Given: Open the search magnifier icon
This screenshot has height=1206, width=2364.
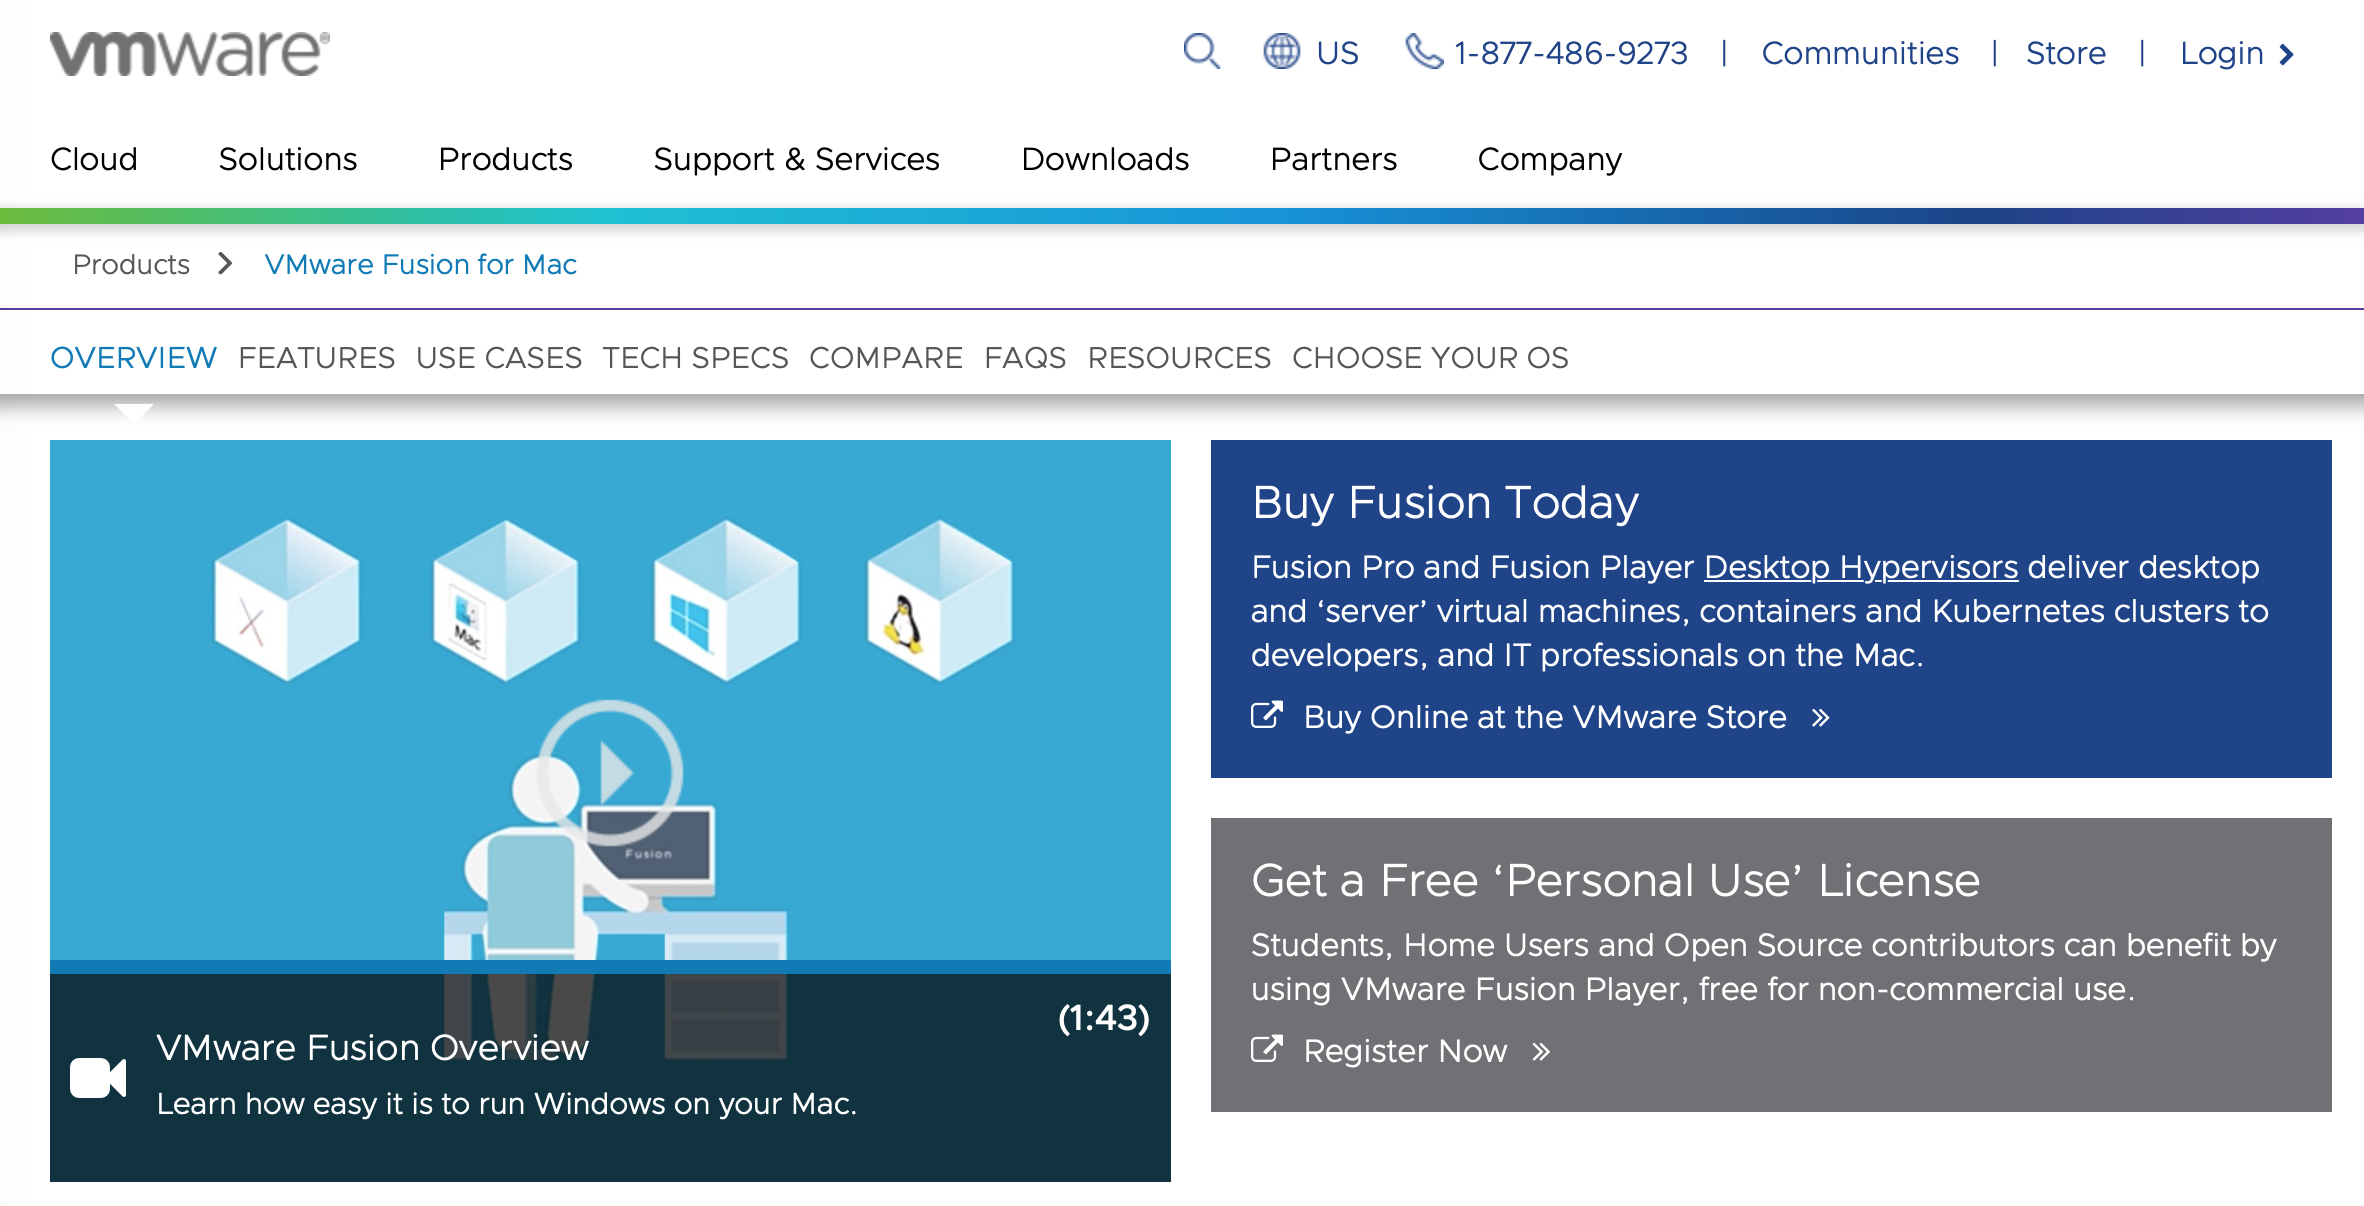Looking at the screenshot, I should tap(1201, 51).
